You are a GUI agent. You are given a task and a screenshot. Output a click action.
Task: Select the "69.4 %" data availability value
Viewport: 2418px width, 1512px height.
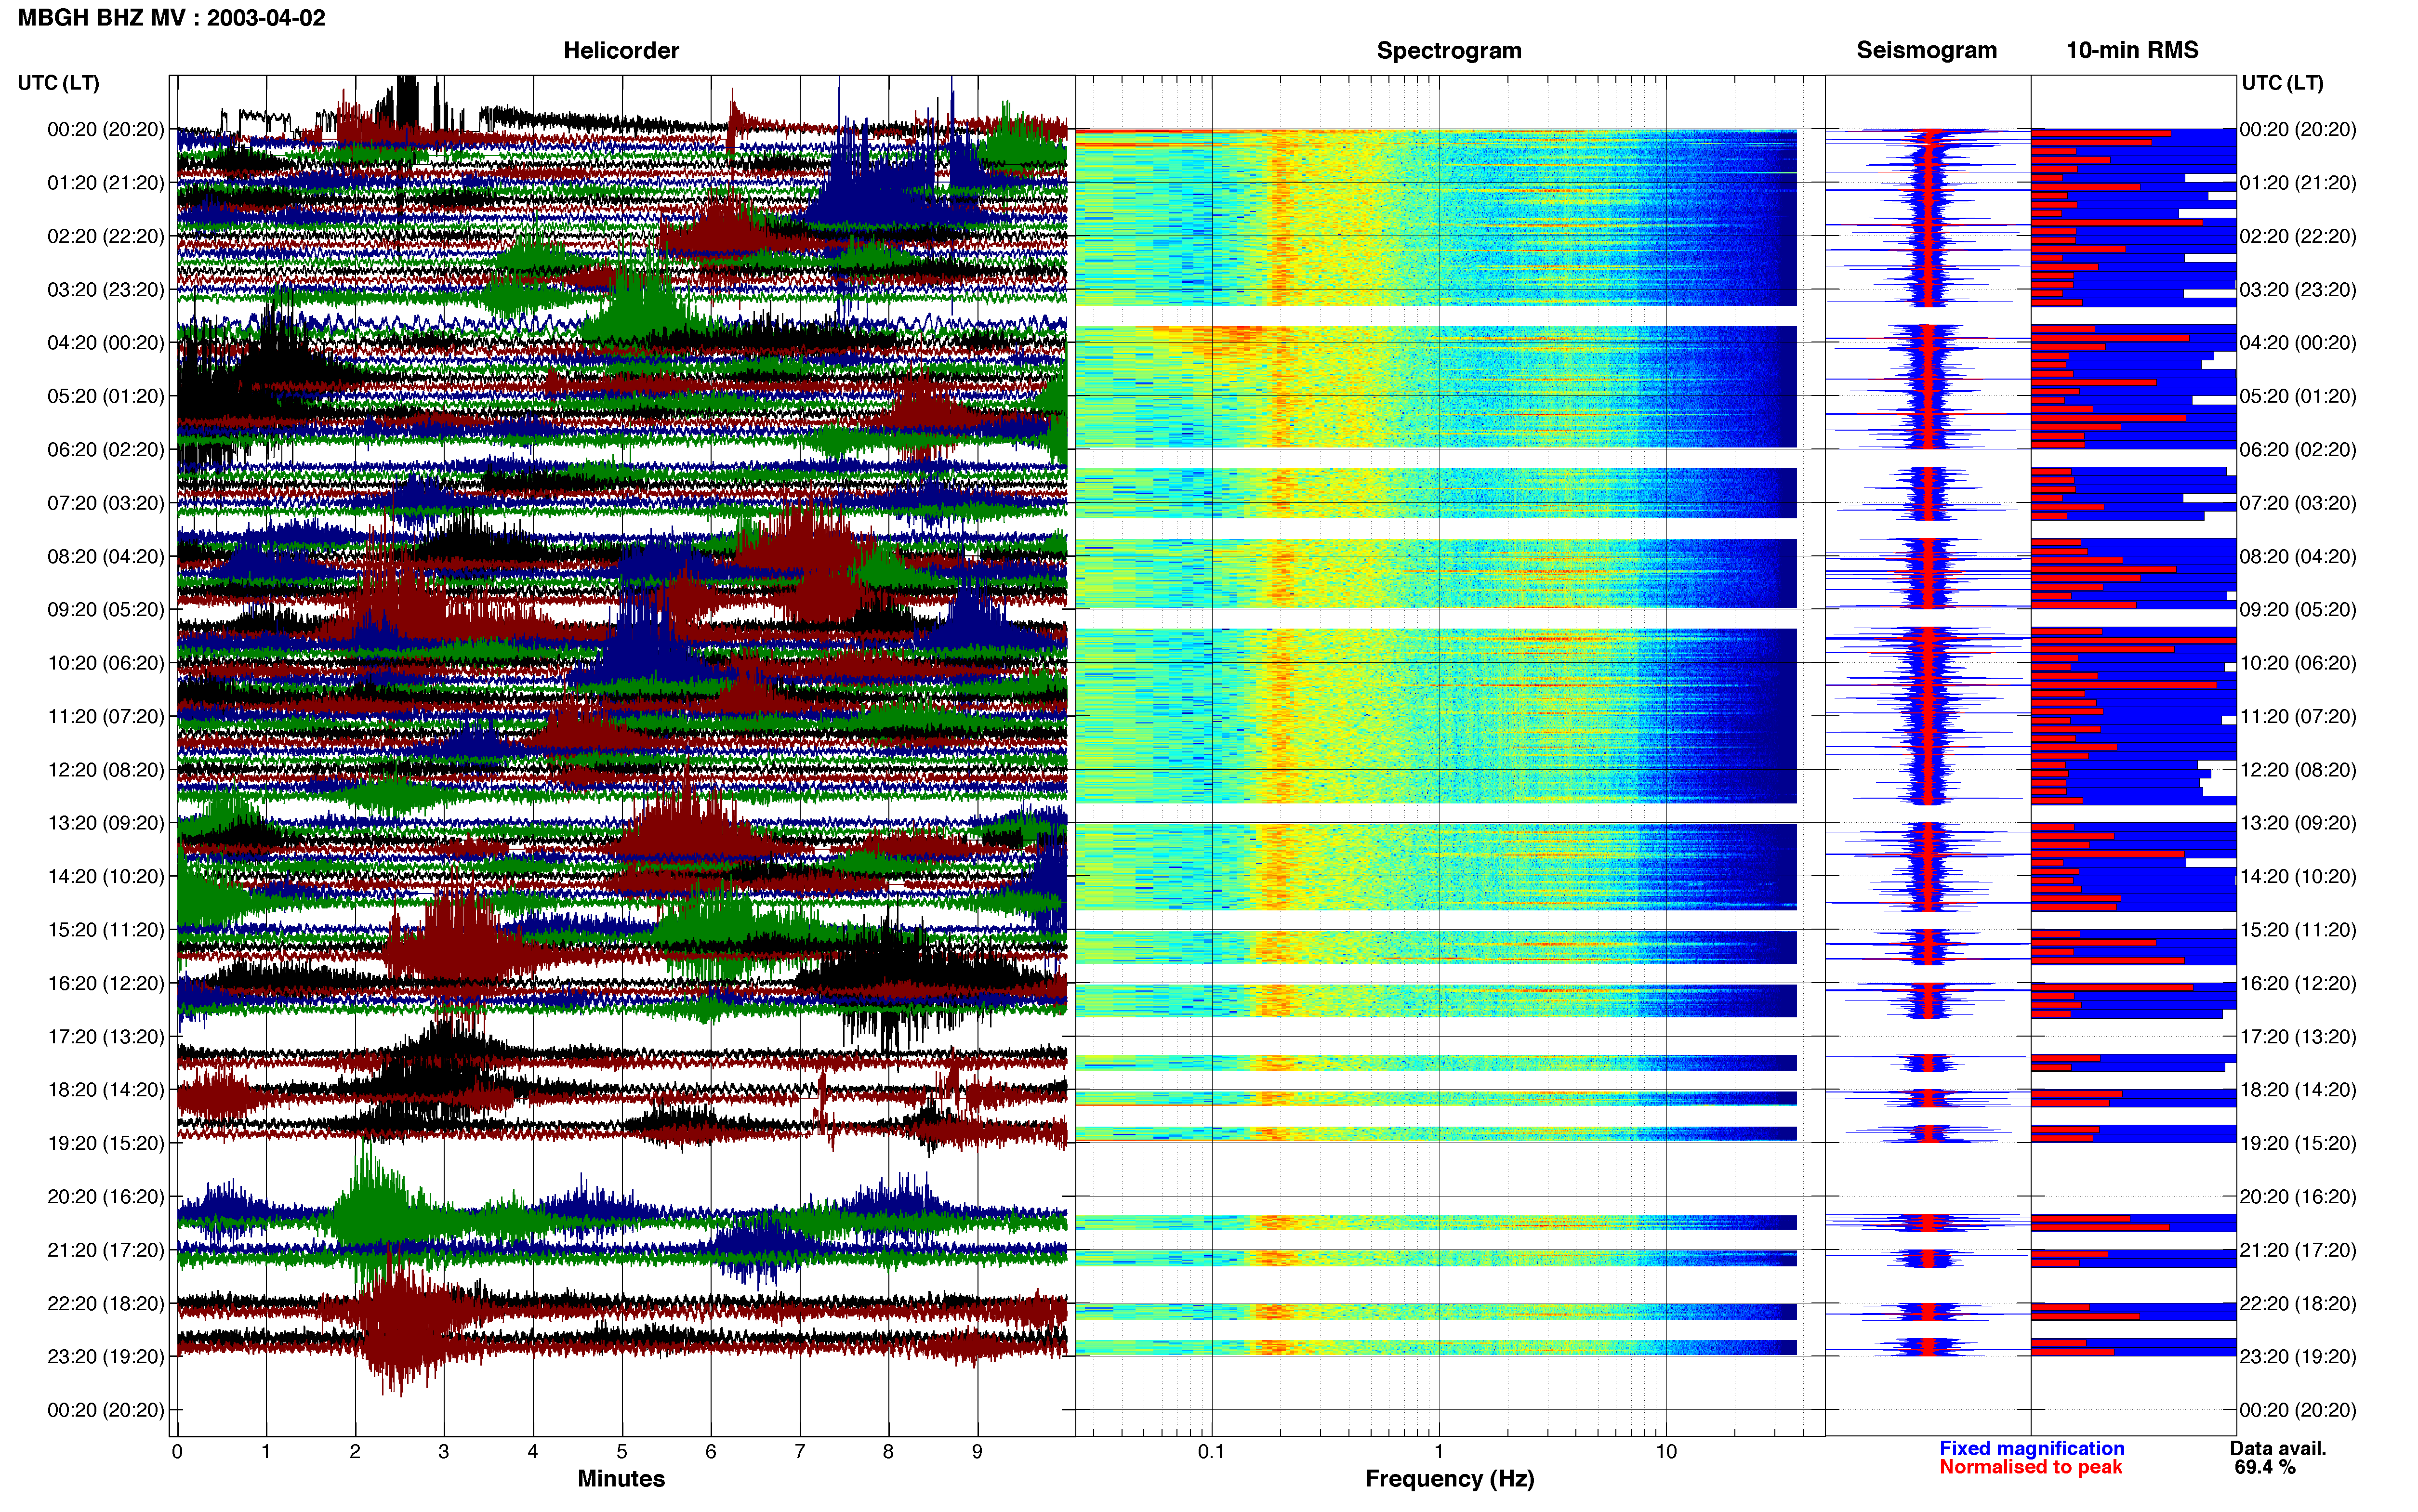(x=2265, y=1467)
